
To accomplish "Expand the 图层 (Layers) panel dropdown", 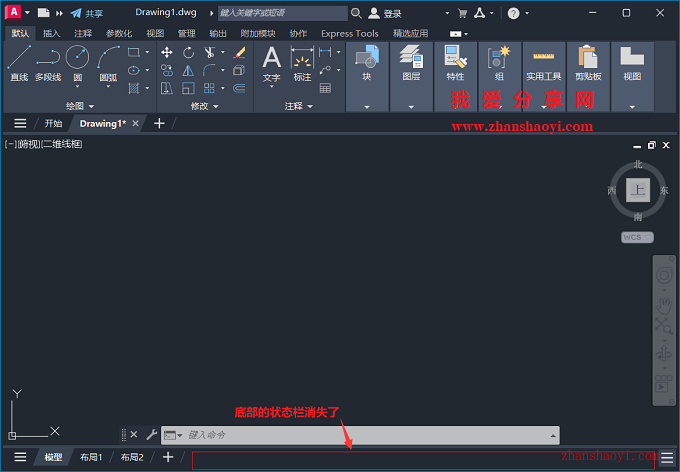I will (411, 107).
